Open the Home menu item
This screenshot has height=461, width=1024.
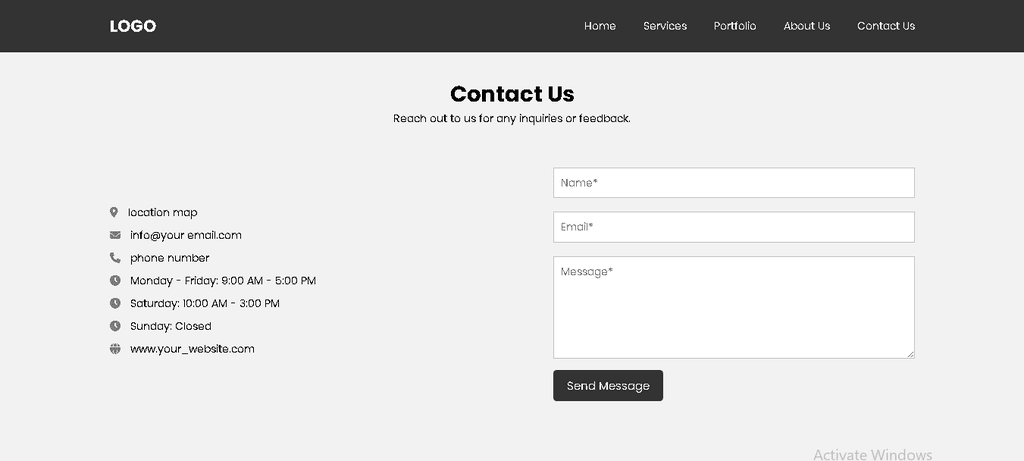click(600, 26)
